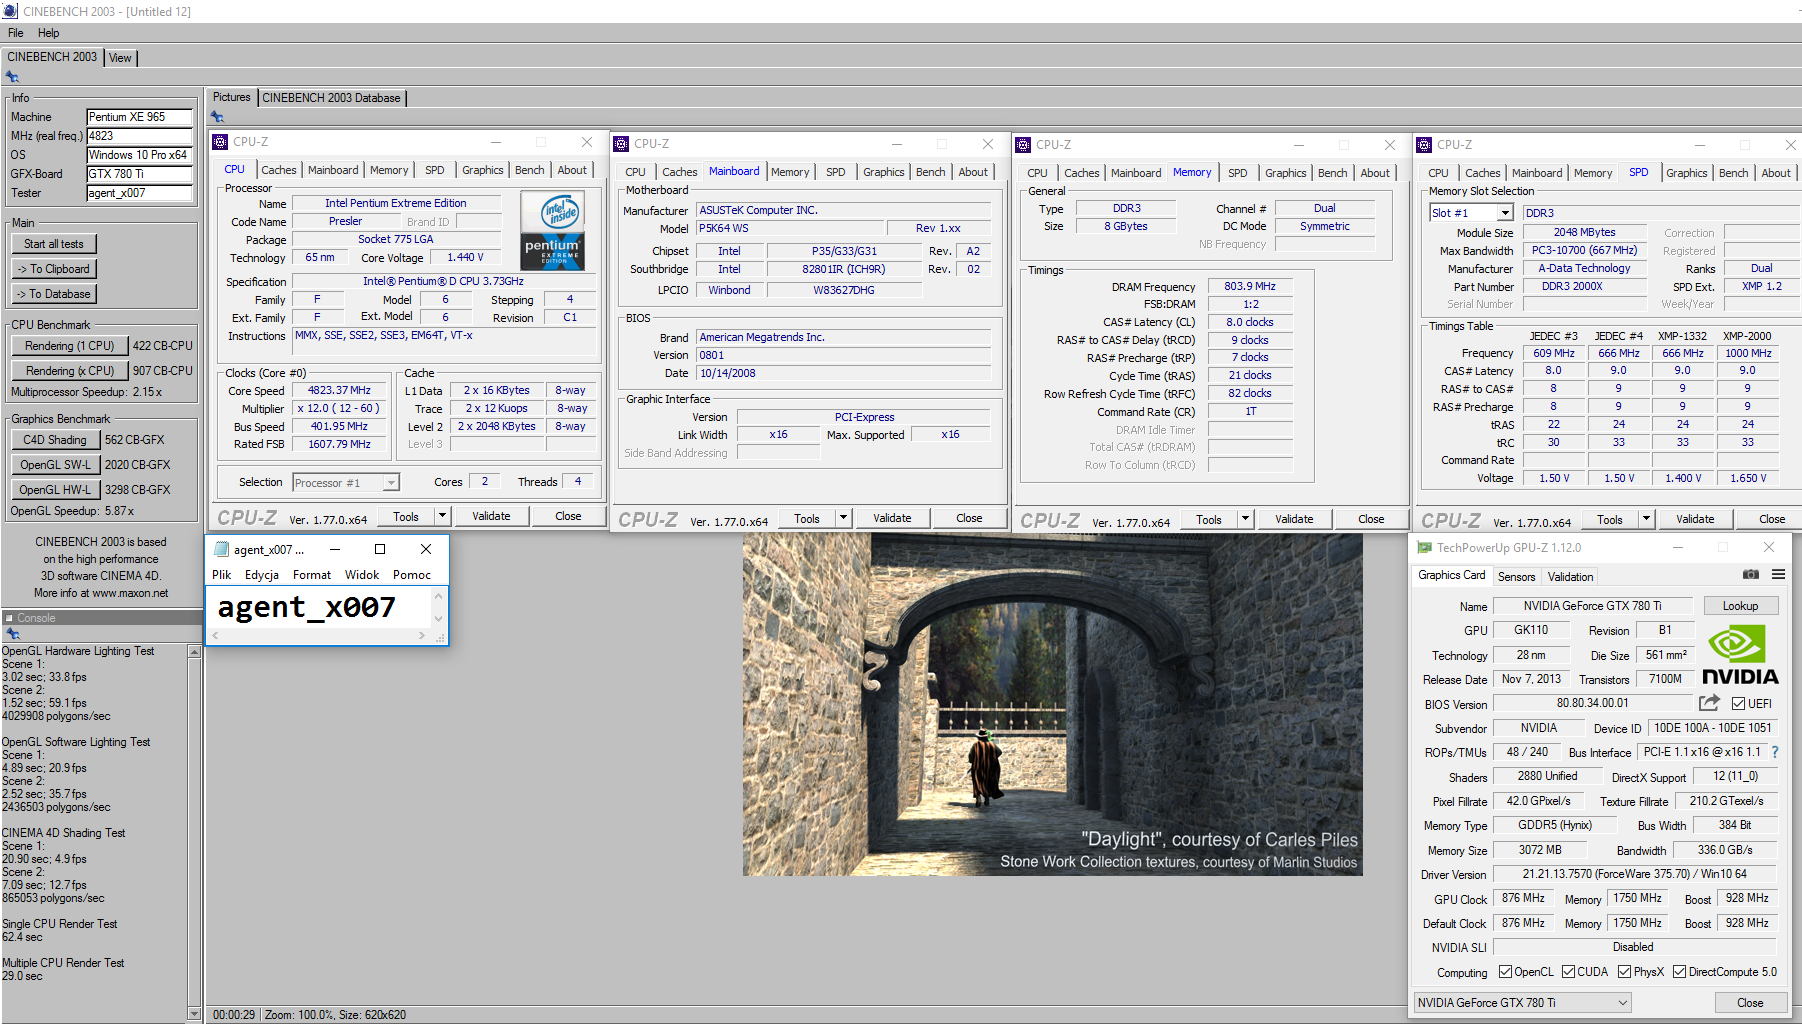Run the Rendering (x CPU) benchmark
Viewport: 1802px width, 1024px height.
[70, 371]
